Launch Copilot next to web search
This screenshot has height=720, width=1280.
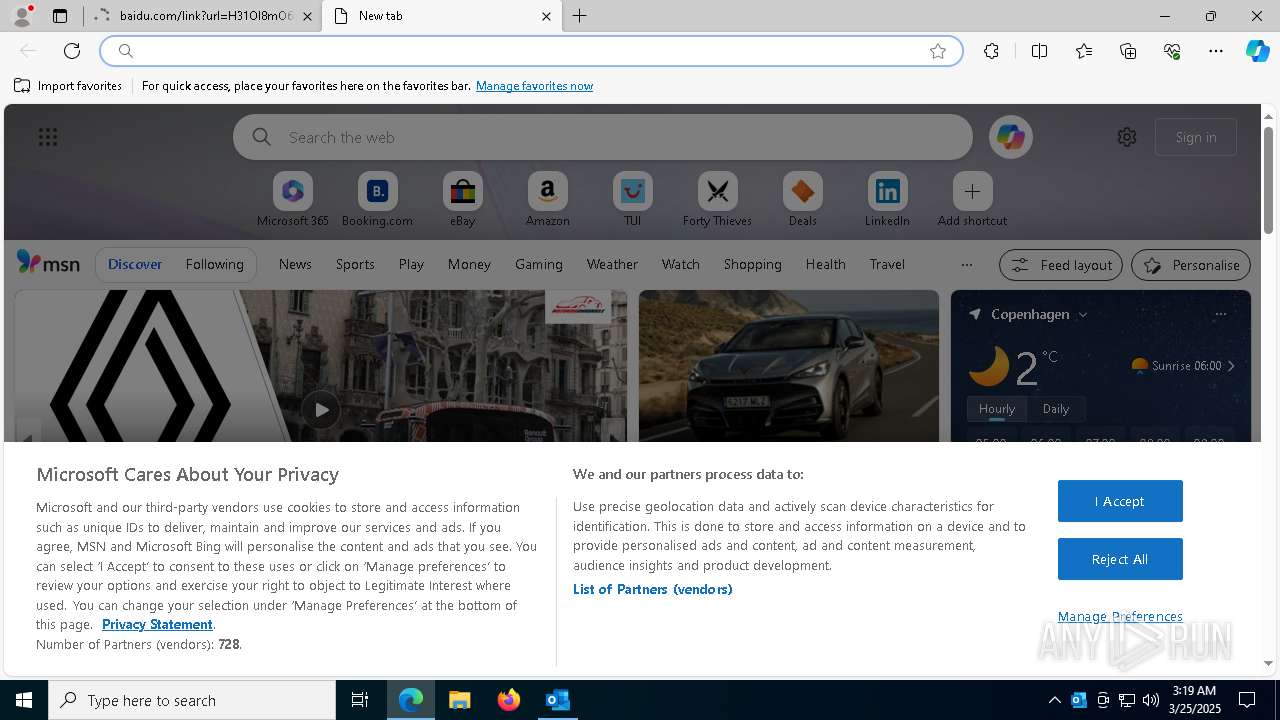(x=1010, y=137)
